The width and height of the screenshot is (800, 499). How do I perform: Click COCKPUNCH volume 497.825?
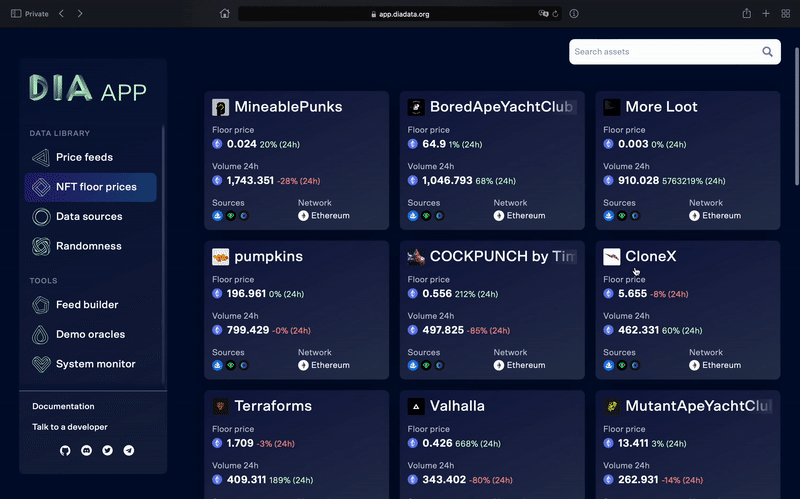tap(443, 330)
